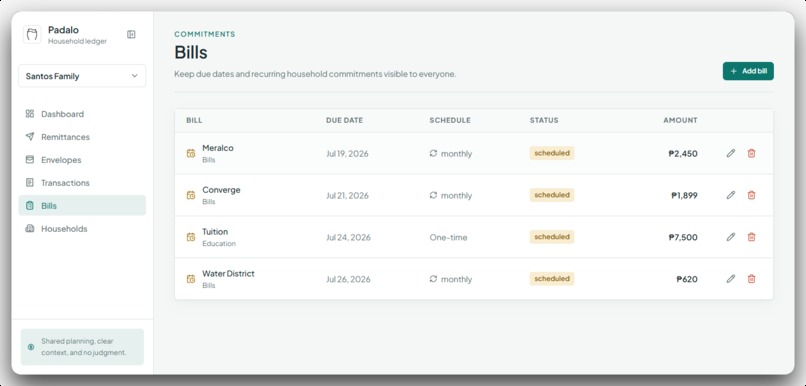
Task: Go to Dashboard in sidebar
Action: (82, 114)
